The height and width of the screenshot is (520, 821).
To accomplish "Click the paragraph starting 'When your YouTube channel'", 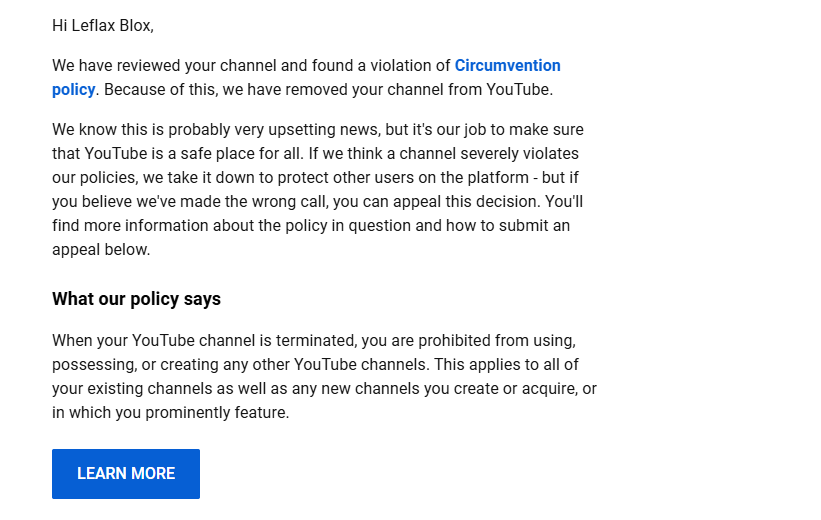I will tap(324, 377).
